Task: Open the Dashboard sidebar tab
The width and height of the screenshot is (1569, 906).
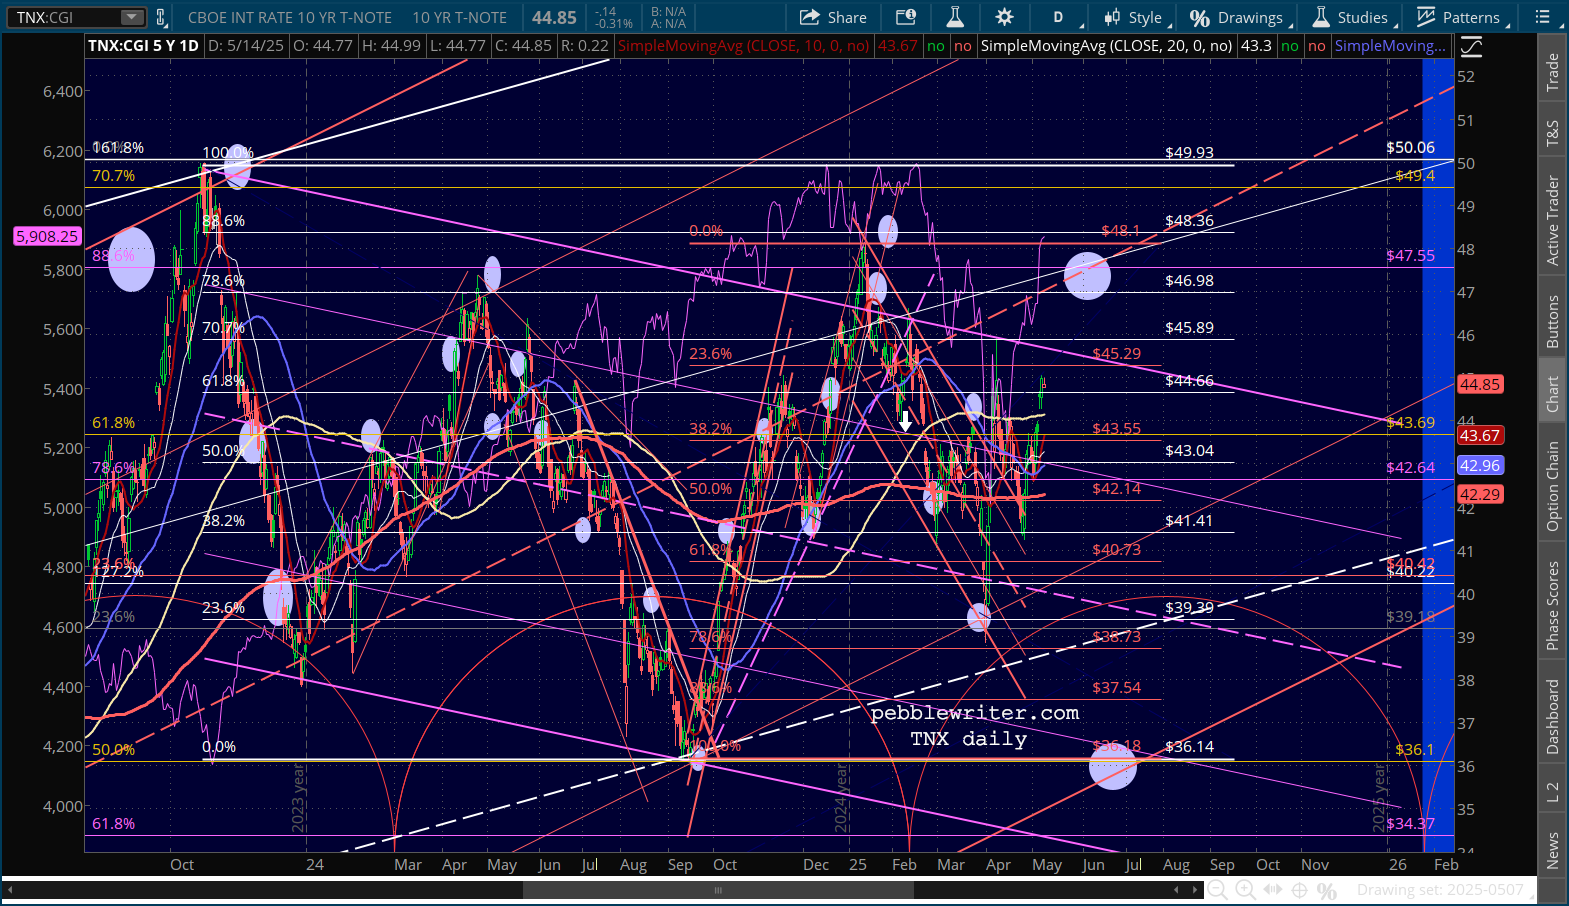Action: [1552, 717]
